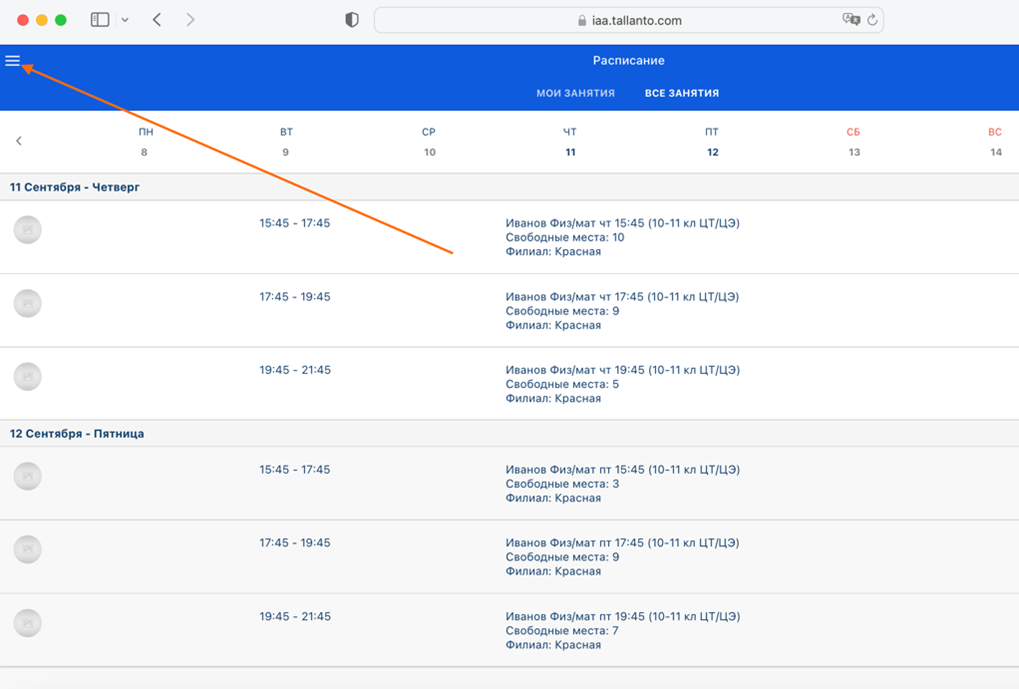This screenshot has width=1019, height=689.
Task: Open Thursday 17:45 Иванов Физ/мат class
Action: pyautogui.click(x=622, y=297)
